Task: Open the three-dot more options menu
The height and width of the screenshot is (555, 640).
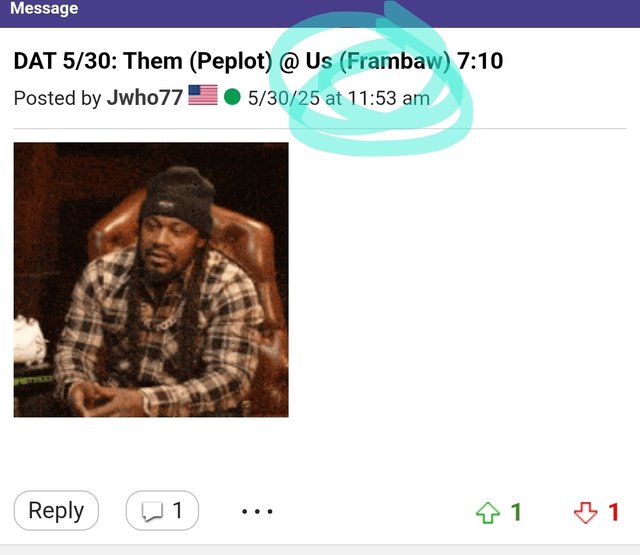Action: pos(257,511)
